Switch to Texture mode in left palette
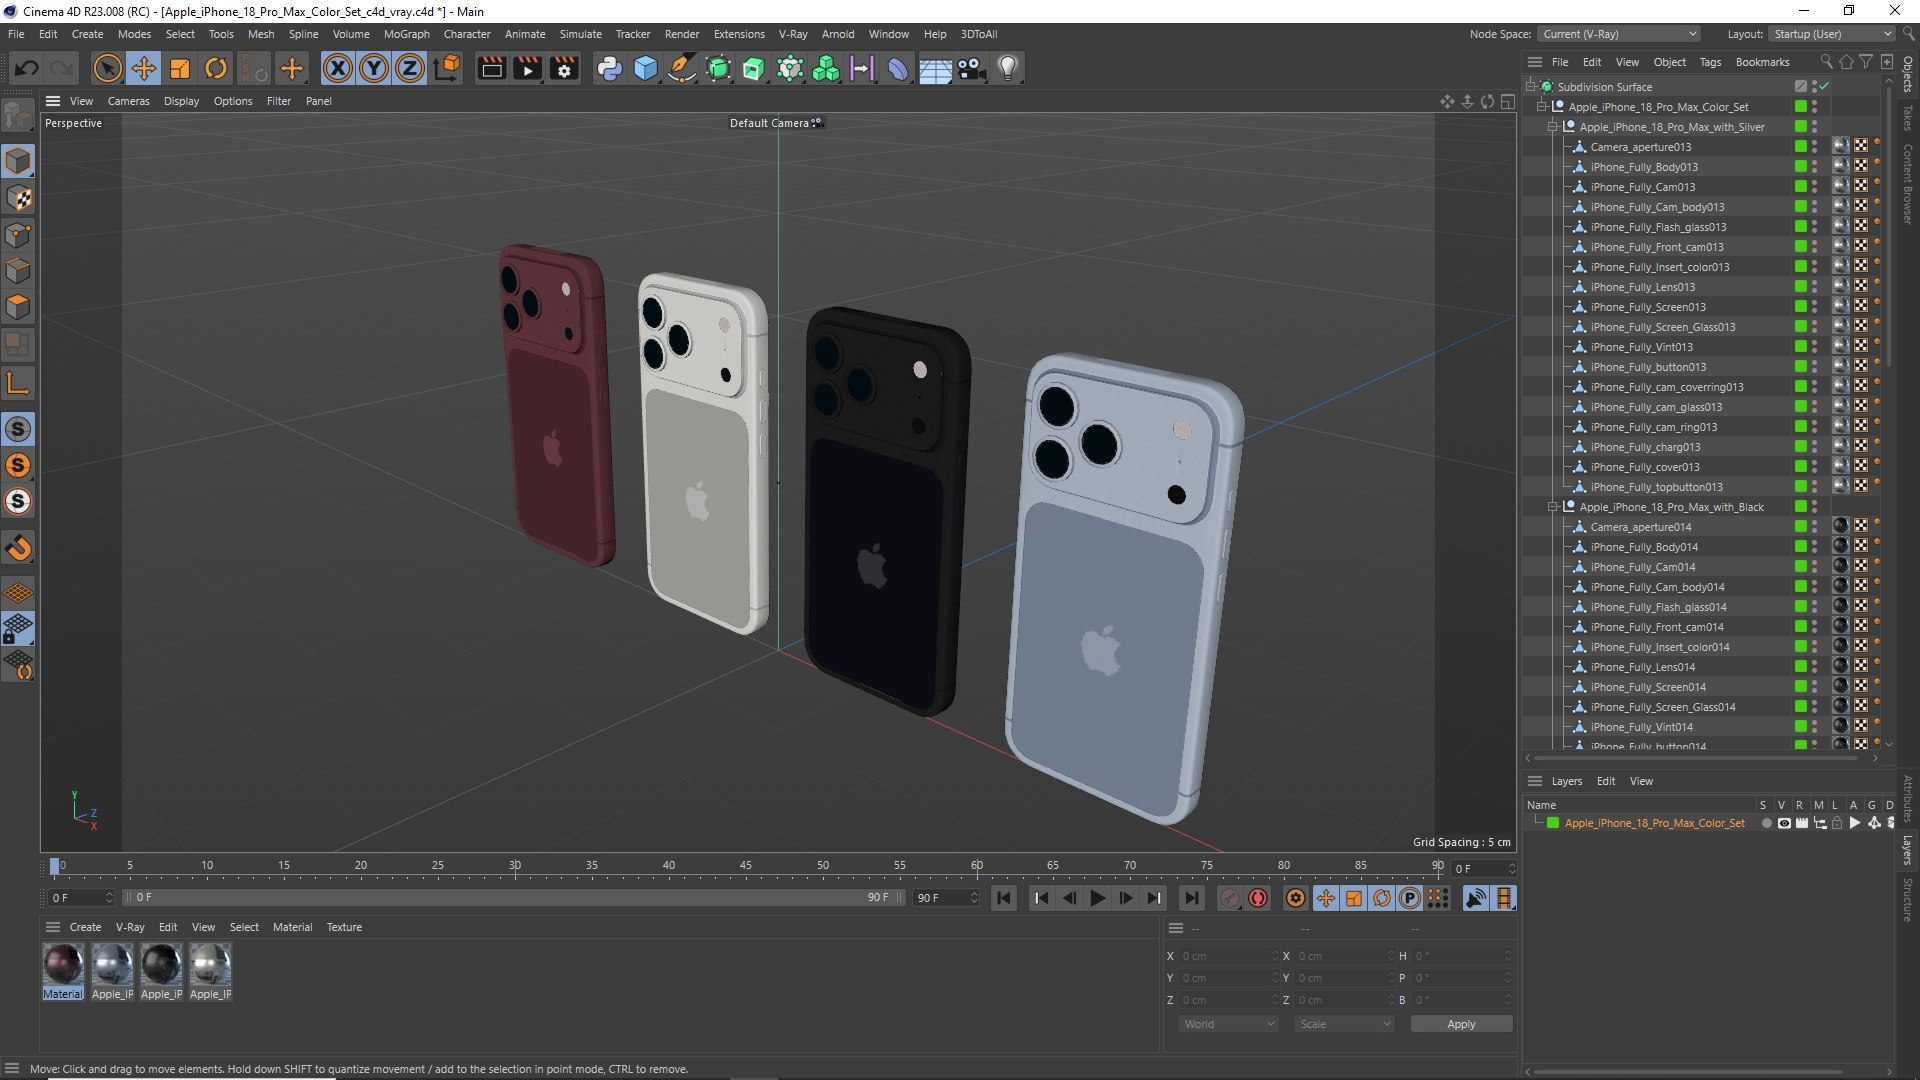1920x1080 pixels. pos(18,198)
